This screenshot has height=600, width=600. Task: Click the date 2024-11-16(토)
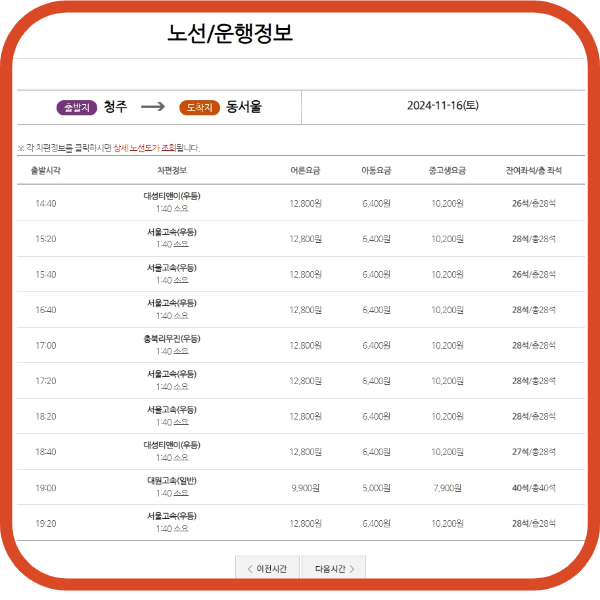coord(443,105)
